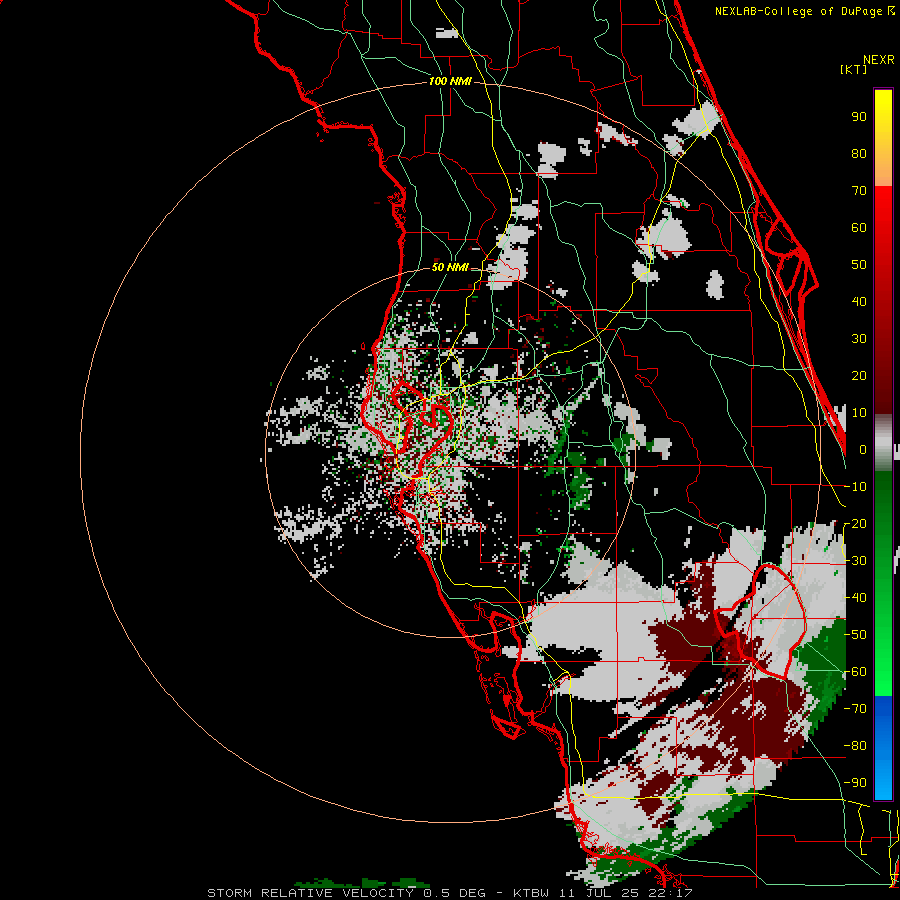Click the STORM RELATIVE VELOCITY caption text

click(x=311, y=893)
